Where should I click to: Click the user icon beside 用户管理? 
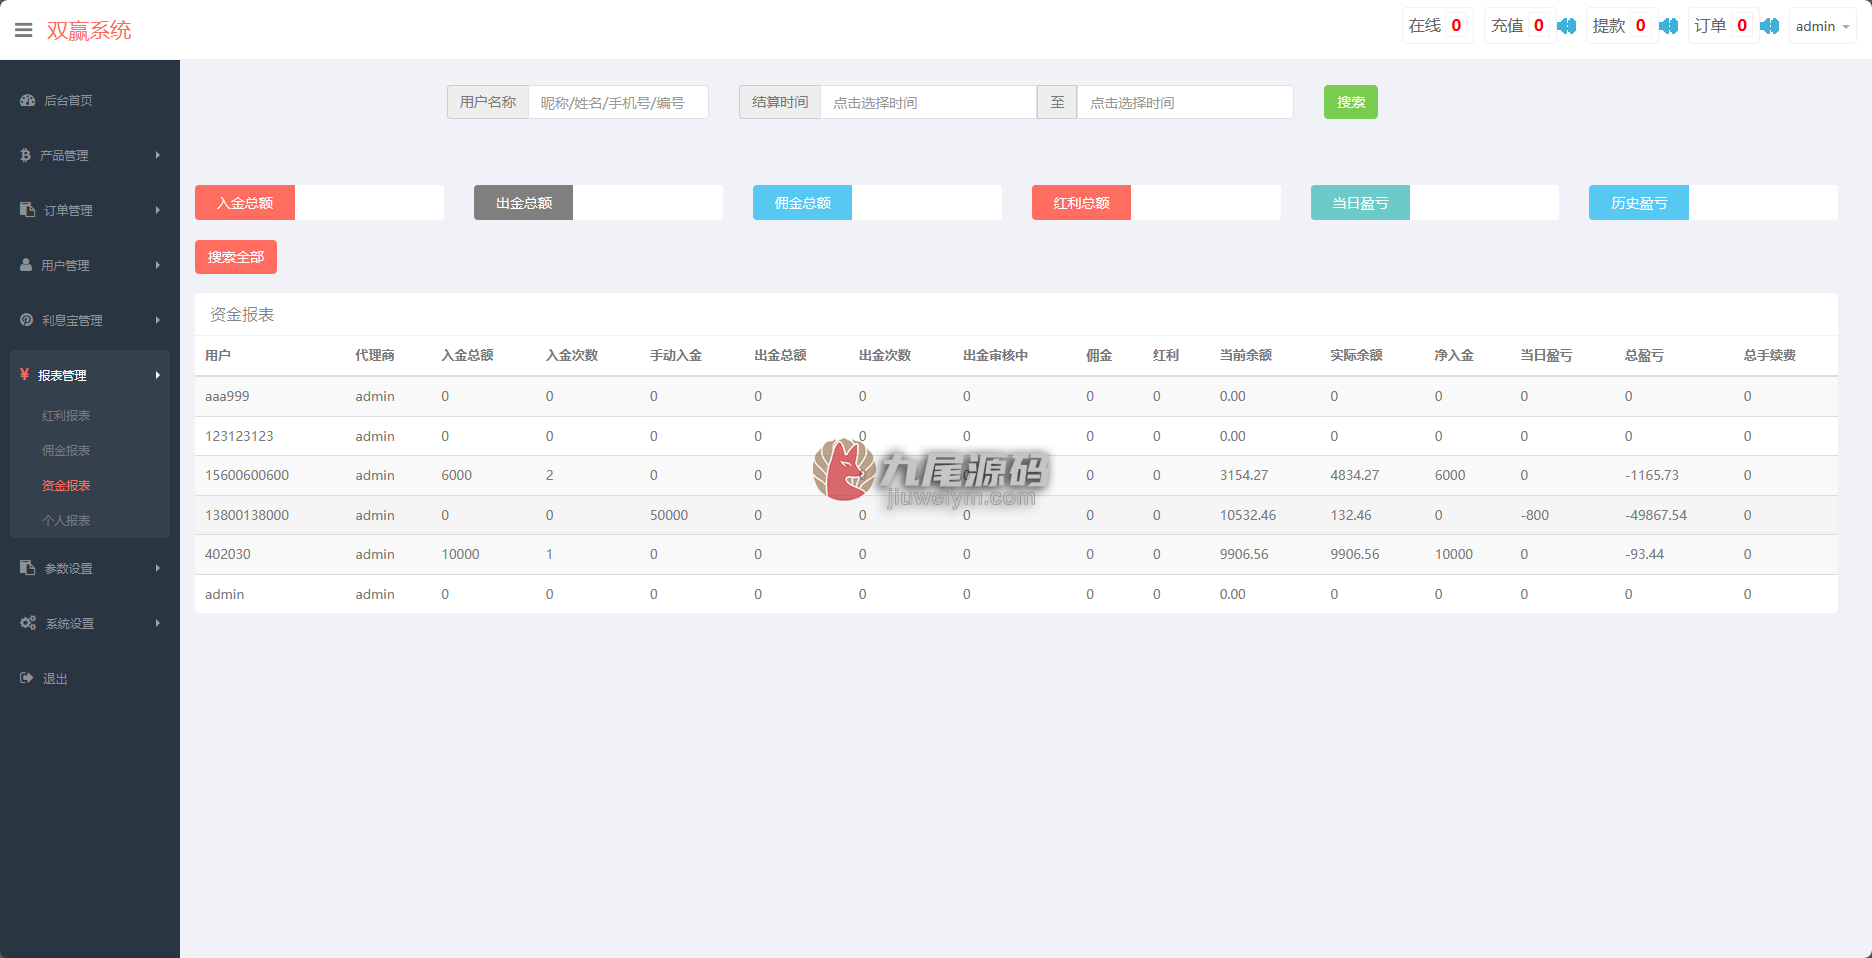point(26,265)
